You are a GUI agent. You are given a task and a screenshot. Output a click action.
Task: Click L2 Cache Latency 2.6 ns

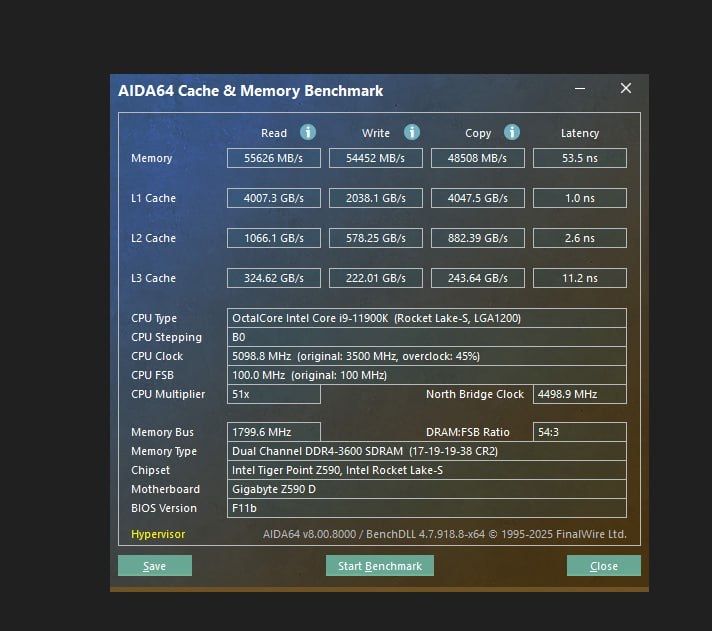coord(580,238)
